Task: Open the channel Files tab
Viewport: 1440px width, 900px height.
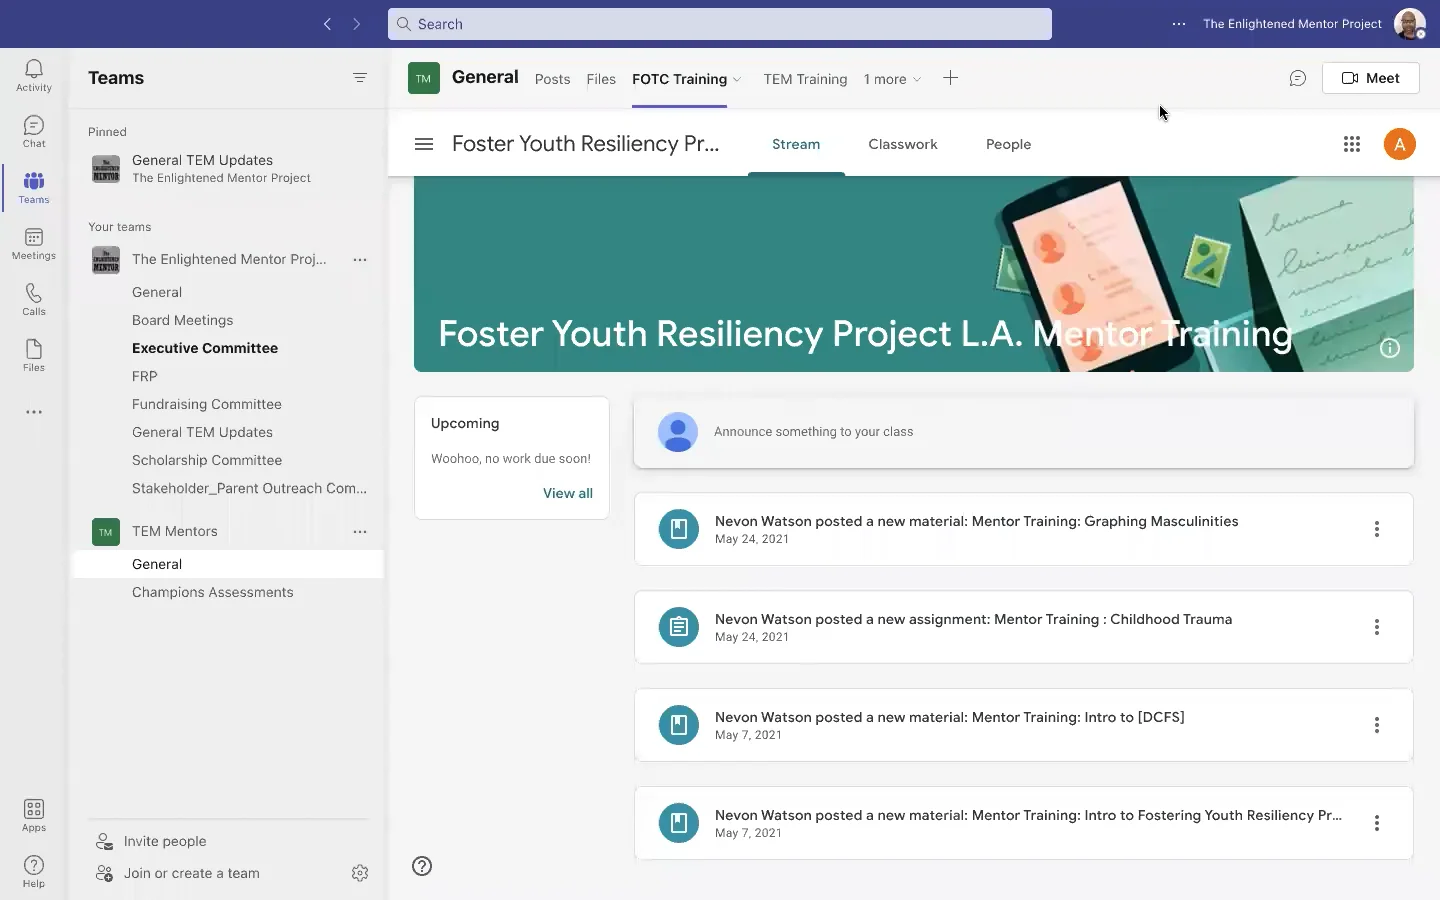Action: (x=601, y=79)
